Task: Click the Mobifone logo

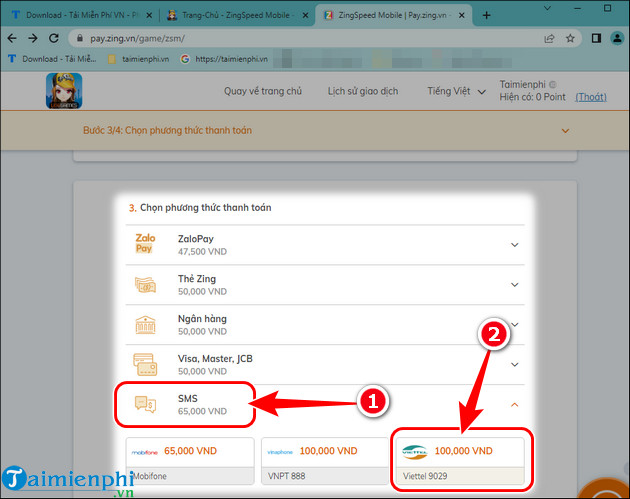Action: point(145,452)
